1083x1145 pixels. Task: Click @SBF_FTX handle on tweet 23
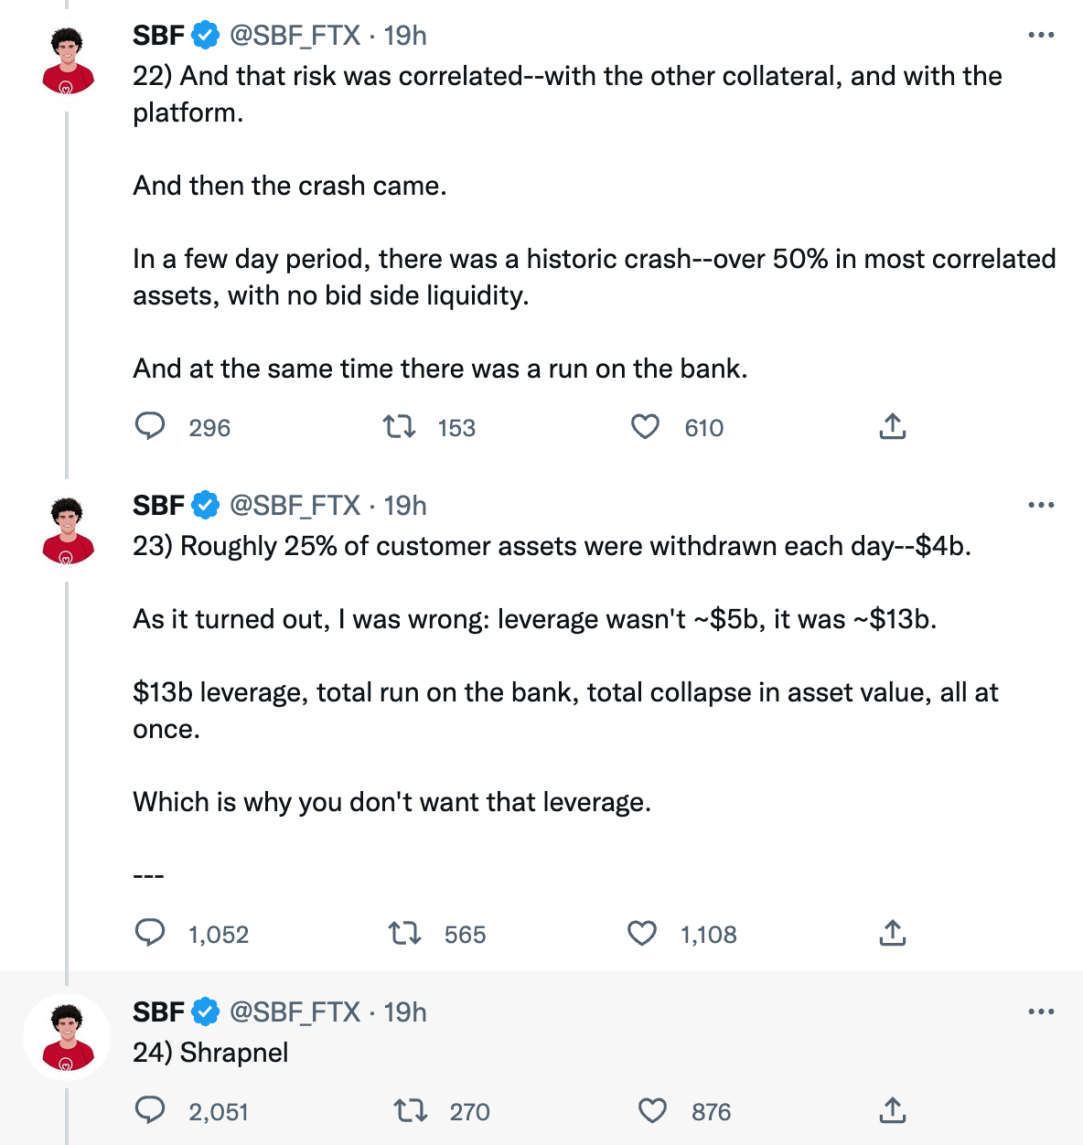pyautogui.click(x=295, y=506)
